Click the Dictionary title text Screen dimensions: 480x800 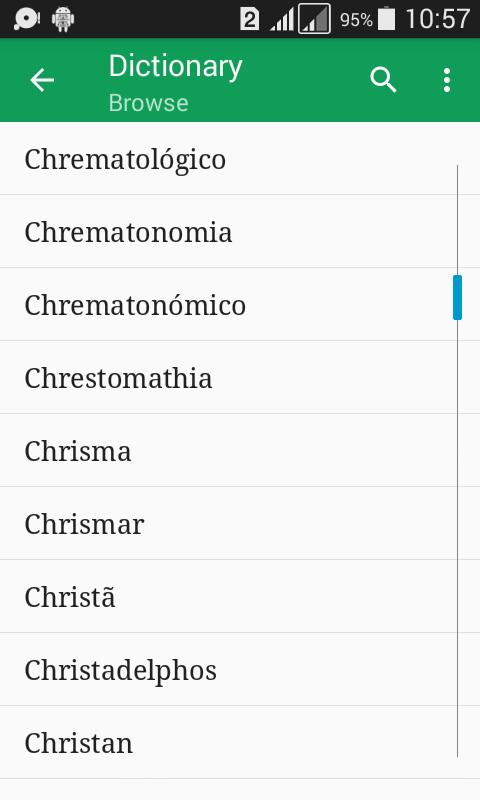point(175,66)
